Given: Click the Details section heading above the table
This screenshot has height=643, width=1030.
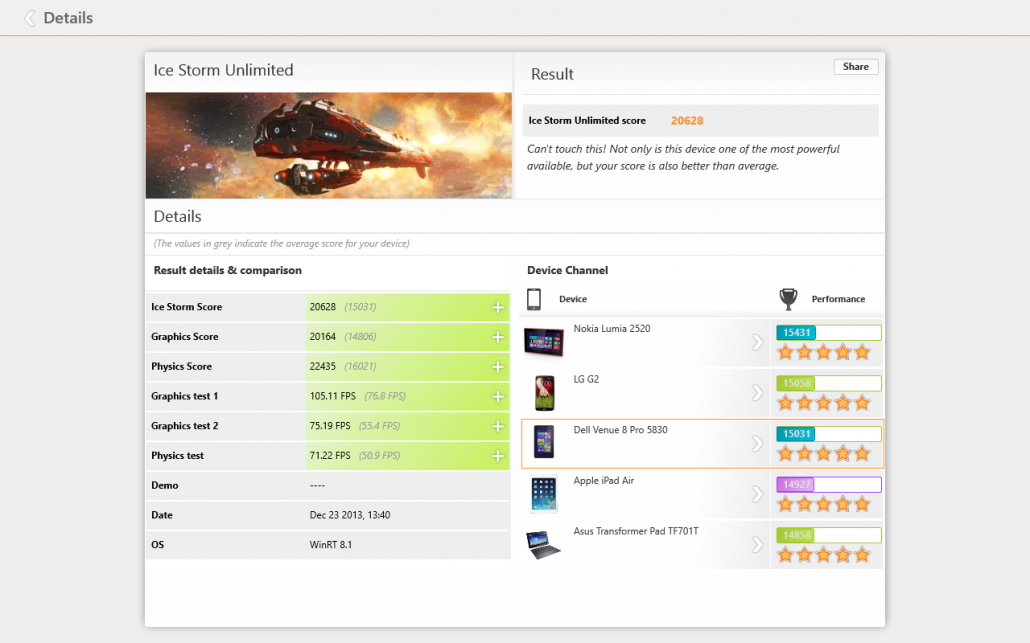Looking at the screenshot, I should tap(177, 217).
